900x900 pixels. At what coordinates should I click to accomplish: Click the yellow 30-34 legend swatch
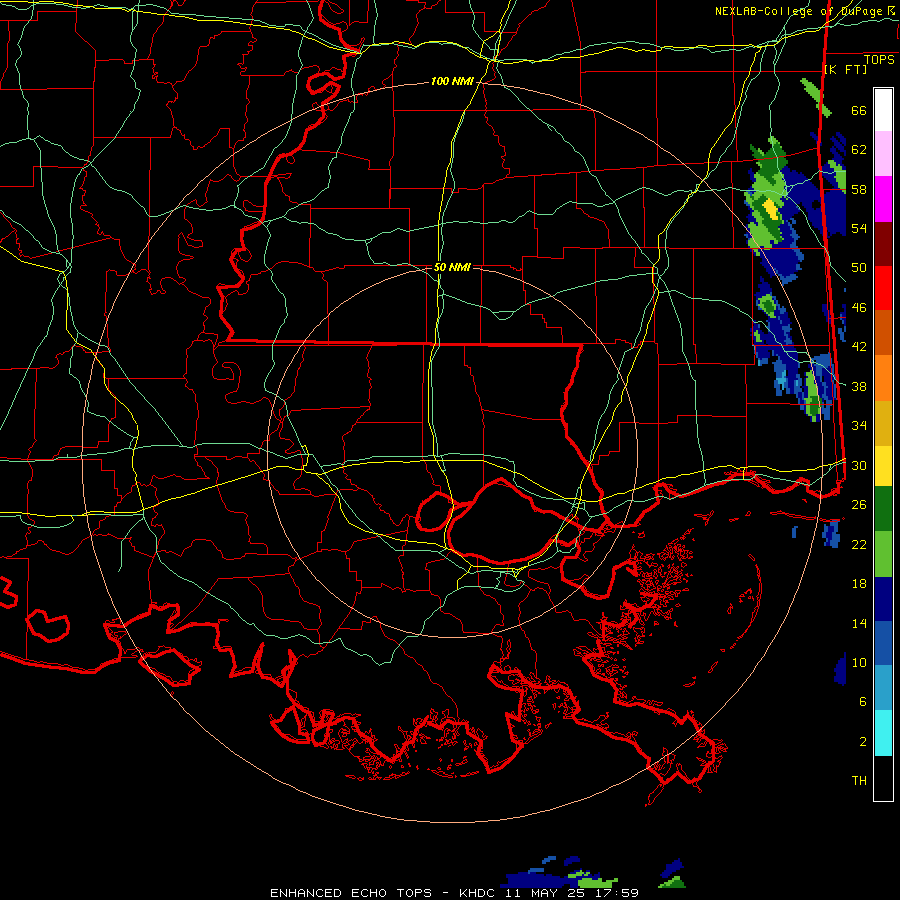pos(883,465)
